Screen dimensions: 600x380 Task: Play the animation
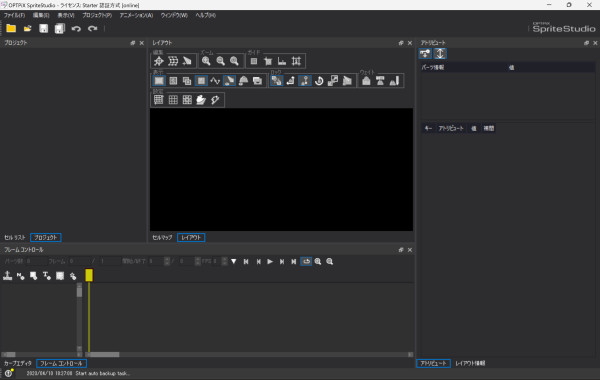(x=270, y=261)
